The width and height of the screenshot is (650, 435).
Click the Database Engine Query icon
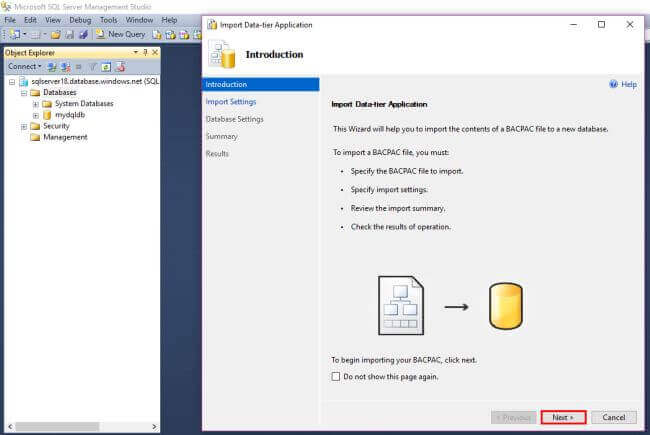pos(157,35)
